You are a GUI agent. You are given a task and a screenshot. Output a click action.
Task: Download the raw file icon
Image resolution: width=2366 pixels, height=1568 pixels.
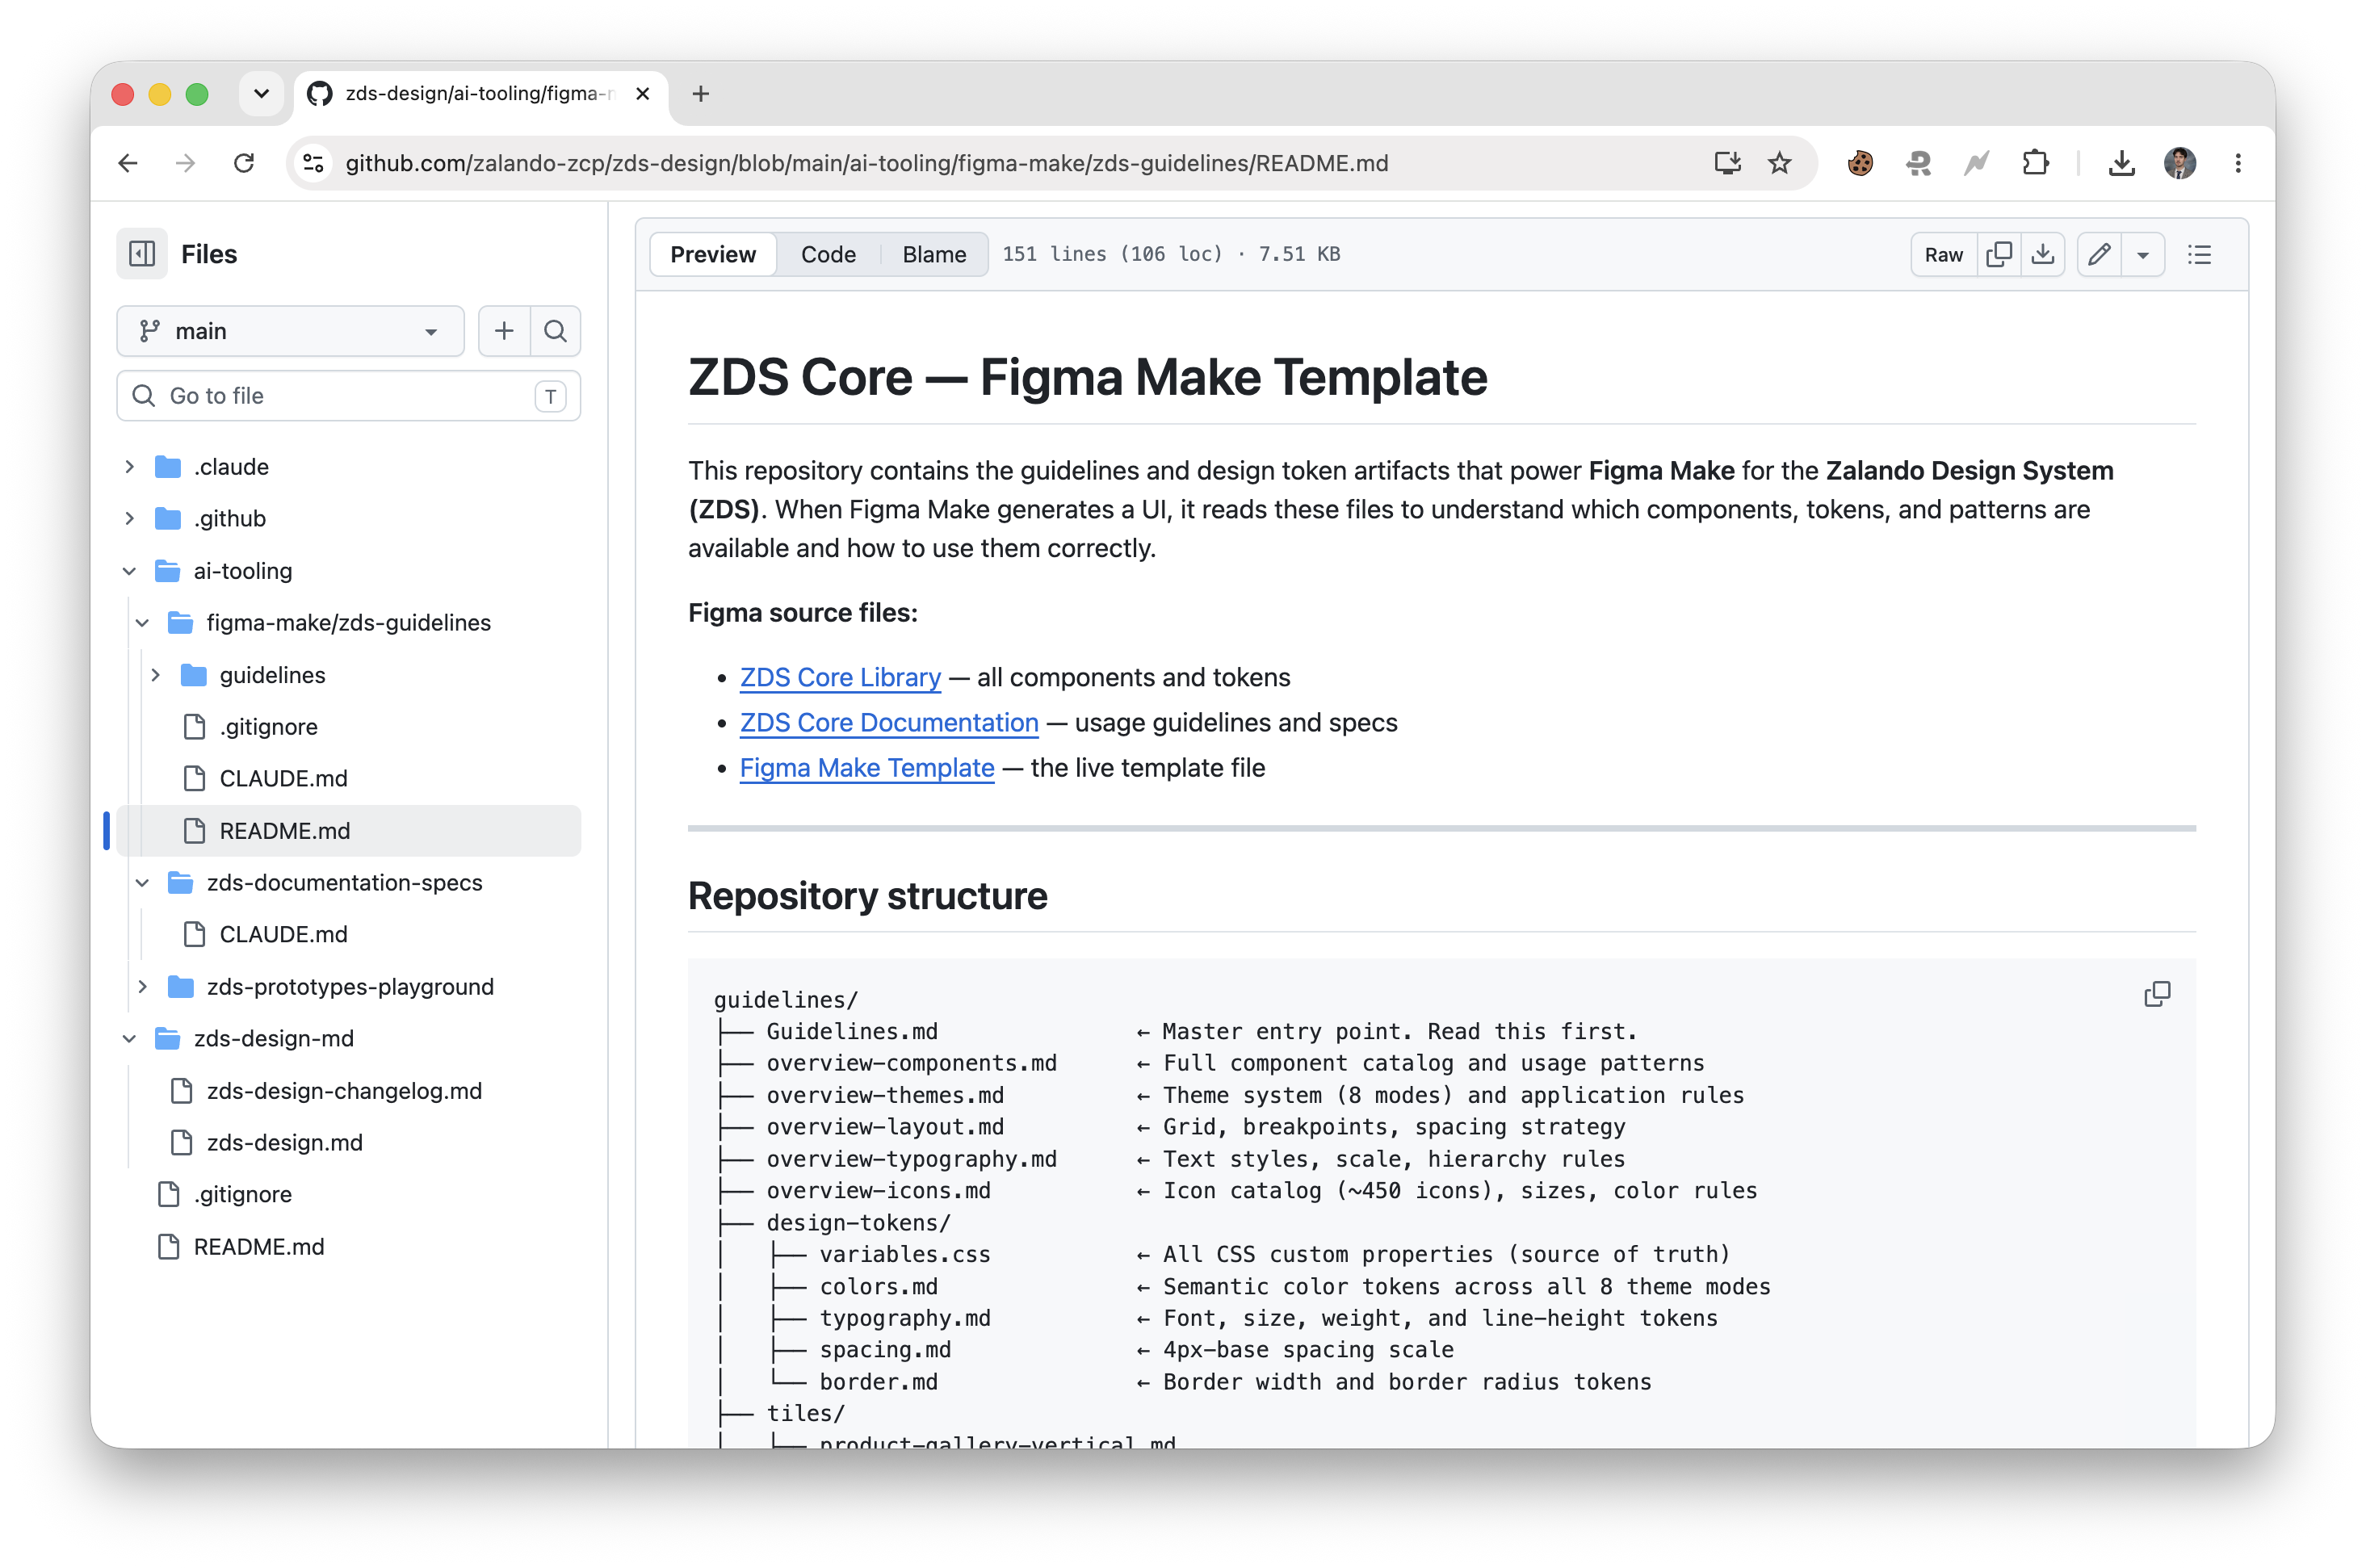tap(2043, 254)
